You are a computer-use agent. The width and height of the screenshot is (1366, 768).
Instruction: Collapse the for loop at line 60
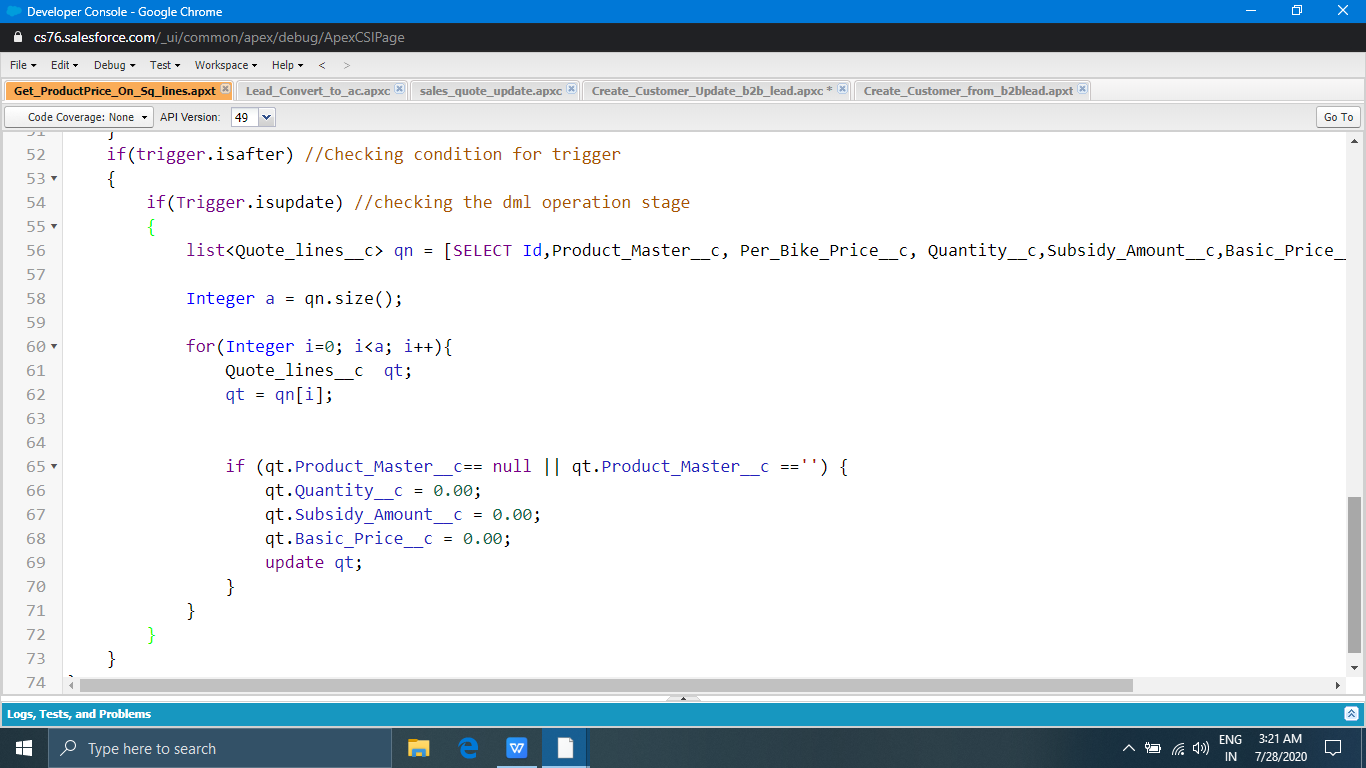point(53,347)
